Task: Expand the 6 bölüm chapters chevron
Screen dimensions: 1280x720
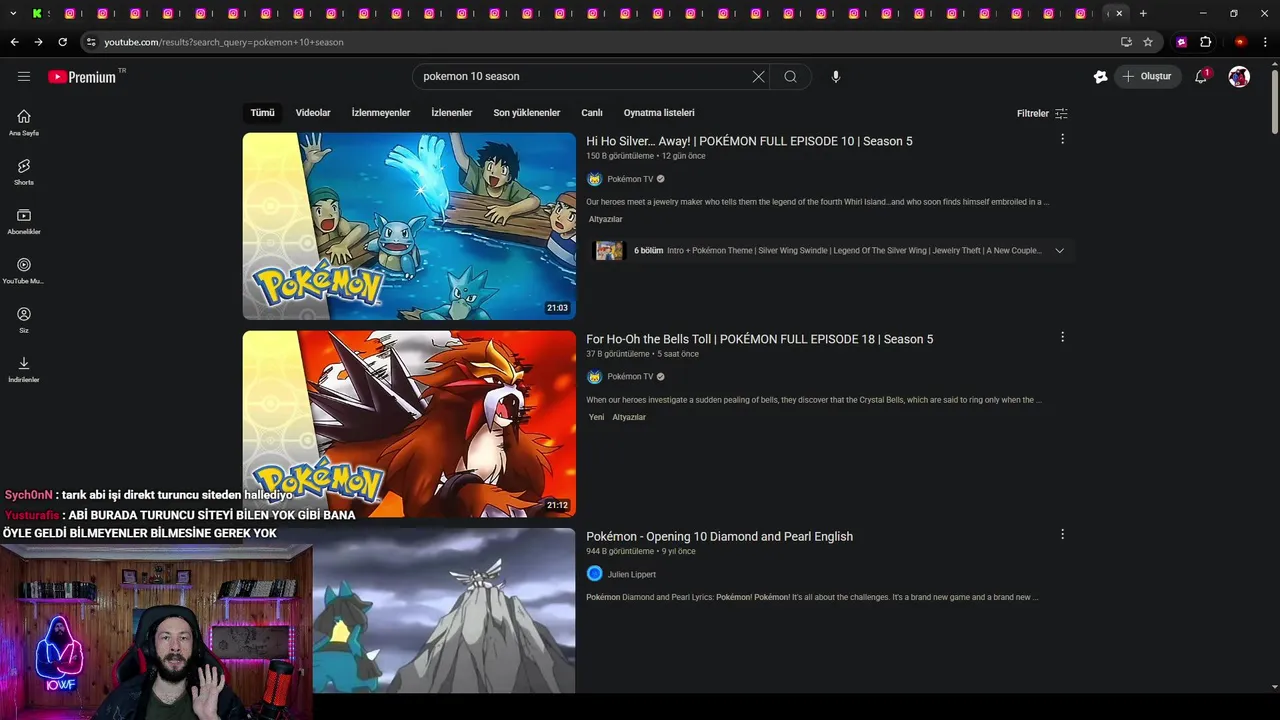Action: pos(1059,251)
